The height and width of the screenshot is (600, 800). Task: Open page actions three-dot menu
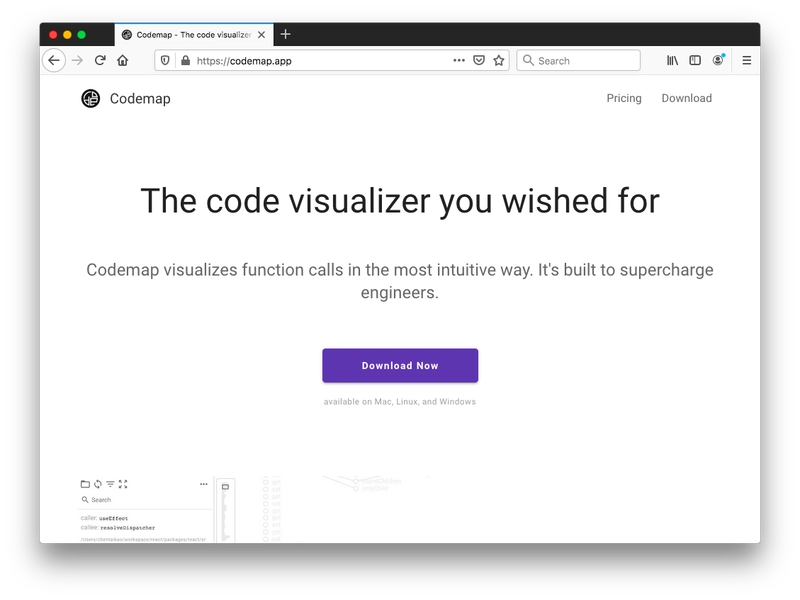click(459, 60)
